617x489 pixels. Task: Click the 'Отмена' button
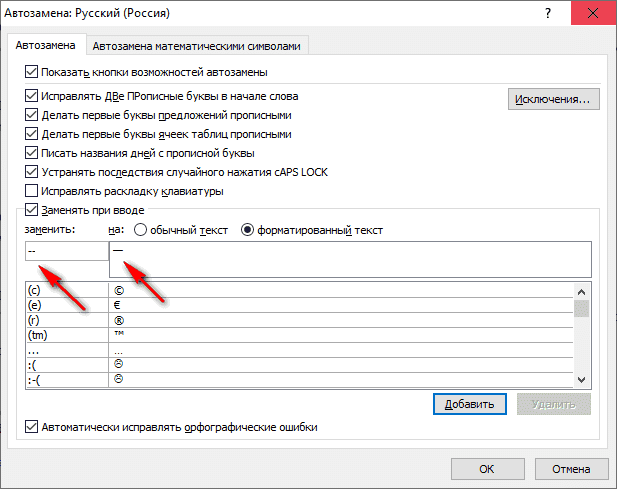click(x=570, y=467)
